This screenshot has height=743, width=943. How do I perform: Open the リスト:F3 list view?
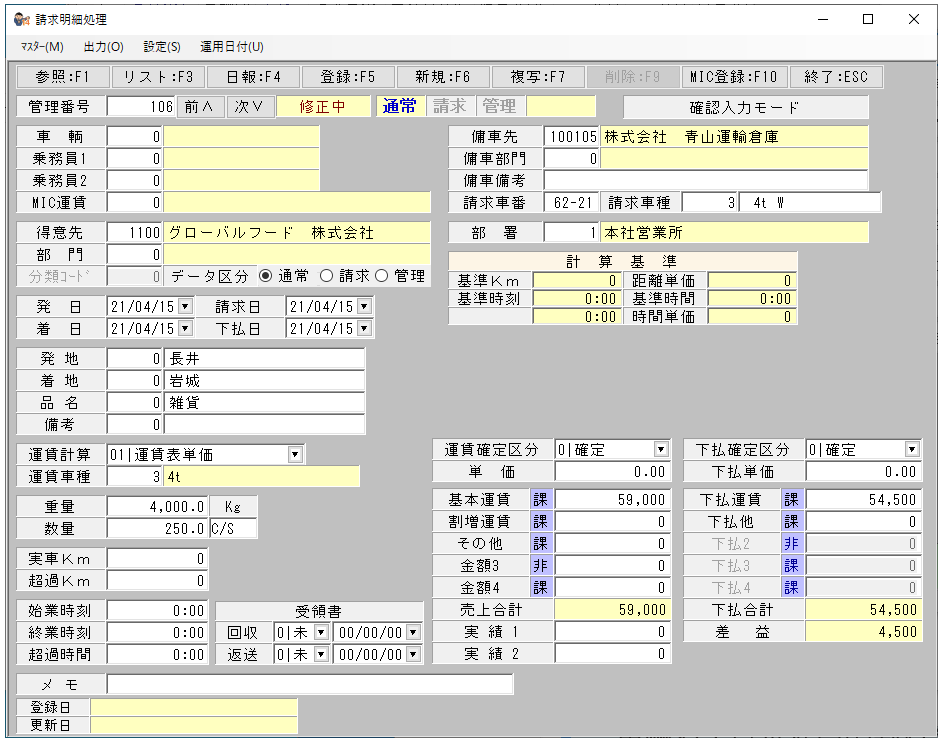pos(158,77)
